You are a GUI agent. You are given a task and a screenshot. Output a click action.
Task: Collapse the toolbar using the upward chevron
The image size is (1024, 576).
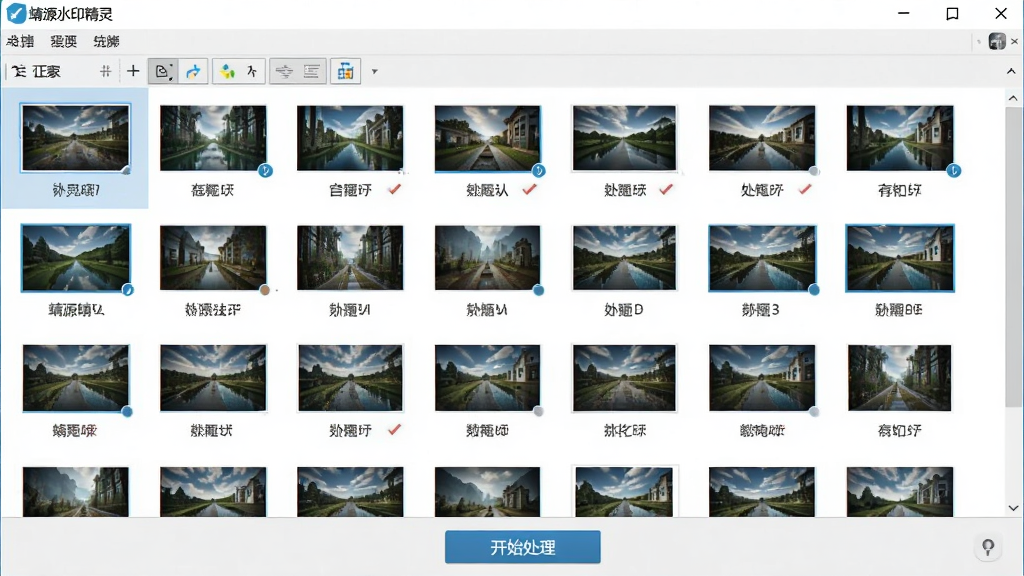pyautogui.click(x=1011, y=71)
